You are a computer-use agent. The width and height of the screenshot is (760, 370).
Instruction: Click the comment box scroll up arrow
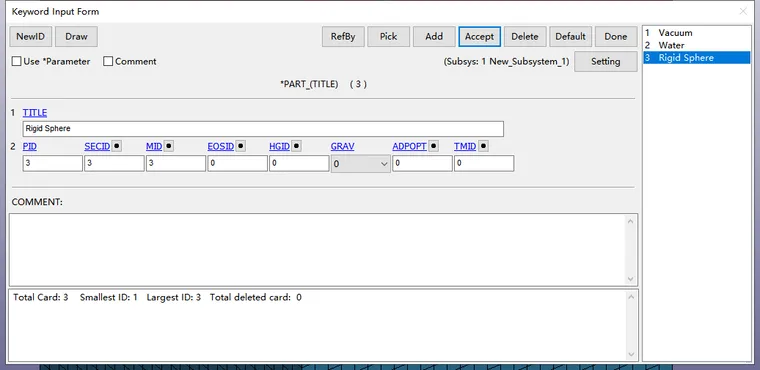[x=631, y=222]
